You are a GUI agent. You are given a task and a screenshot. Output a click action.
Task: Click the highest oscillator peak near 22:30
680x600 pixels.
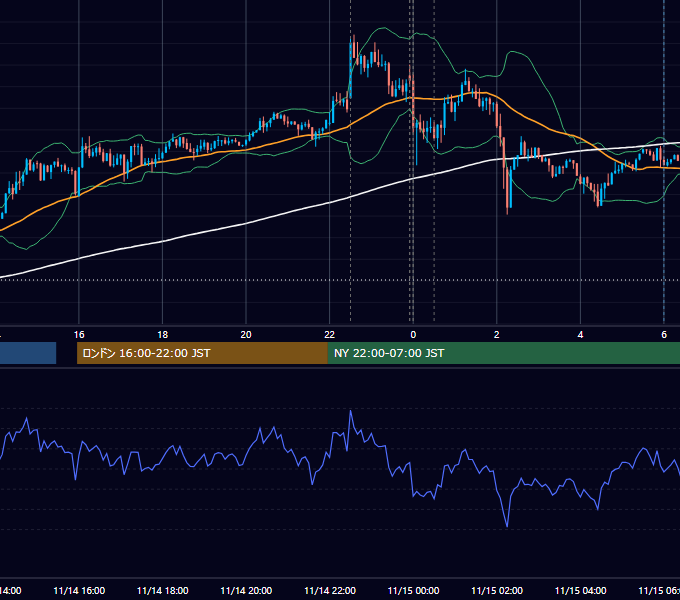(351, 411)
